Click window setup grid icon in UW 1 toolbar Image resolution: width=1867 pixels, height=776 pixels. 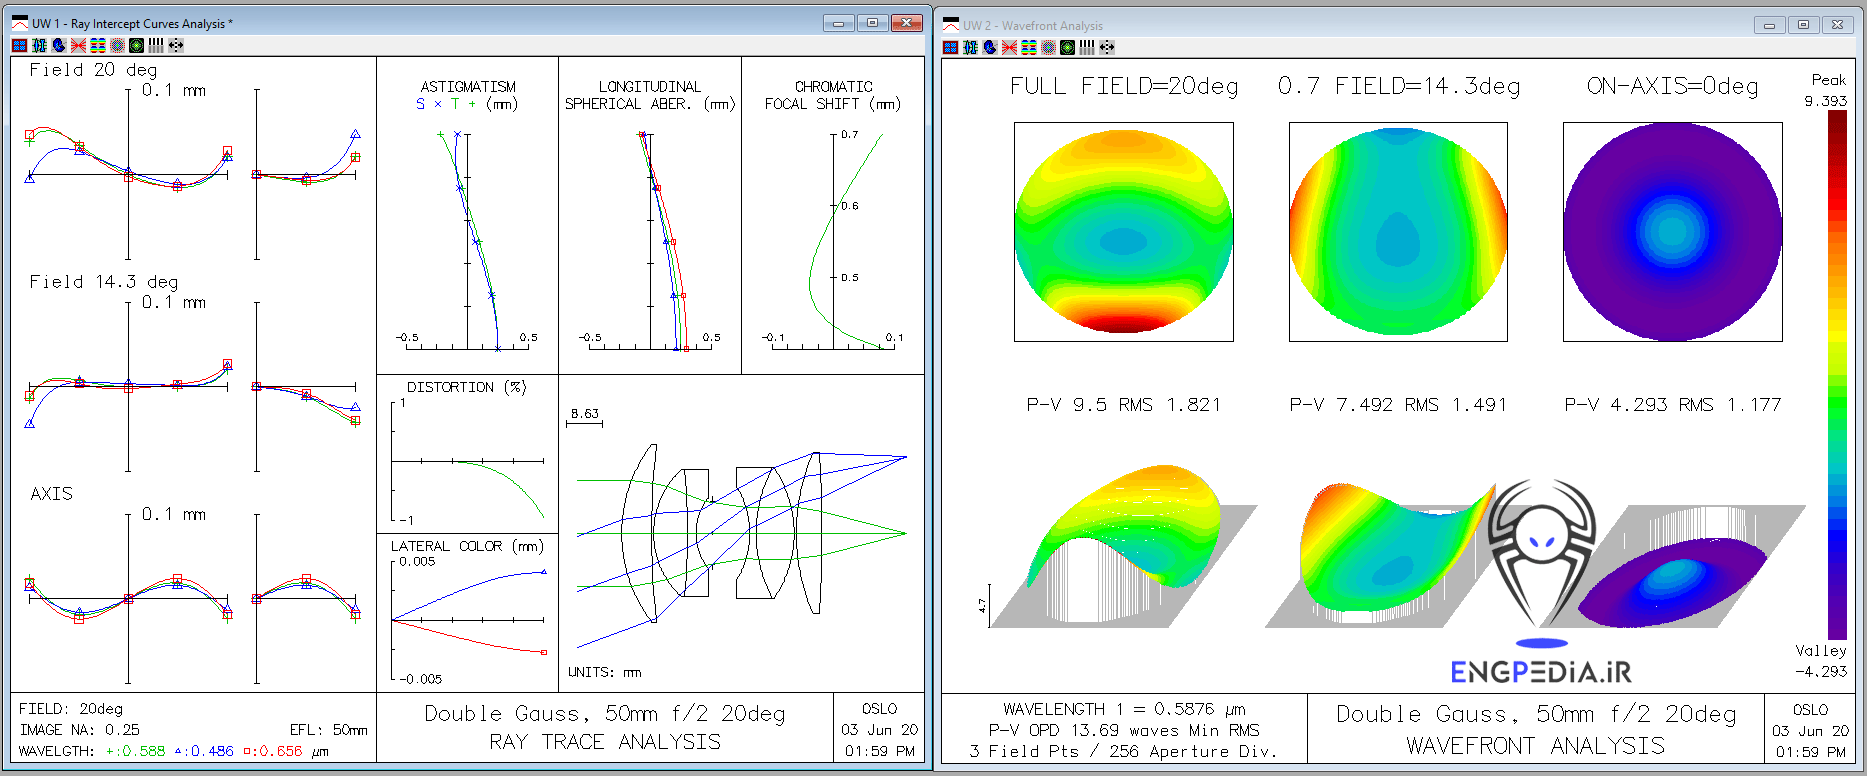tap(19, 45)
